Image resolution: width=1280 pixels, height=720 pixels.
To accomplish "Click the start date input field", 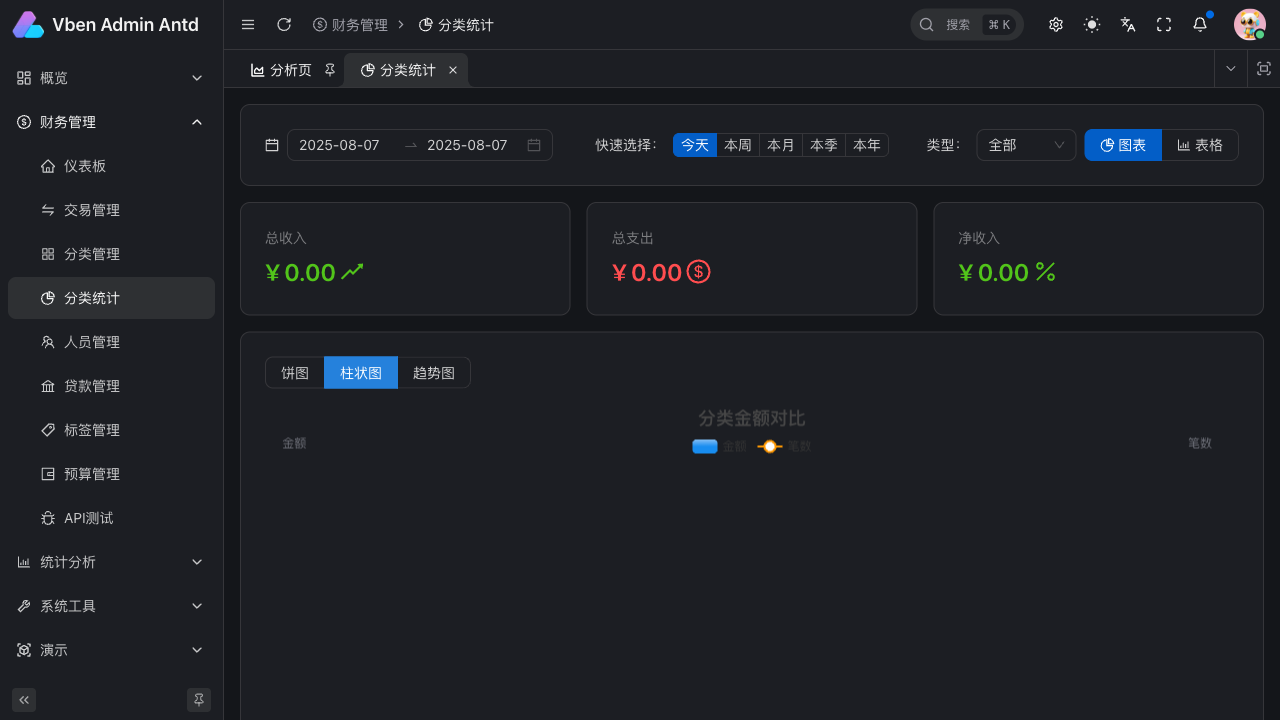I will click(340, 145).
